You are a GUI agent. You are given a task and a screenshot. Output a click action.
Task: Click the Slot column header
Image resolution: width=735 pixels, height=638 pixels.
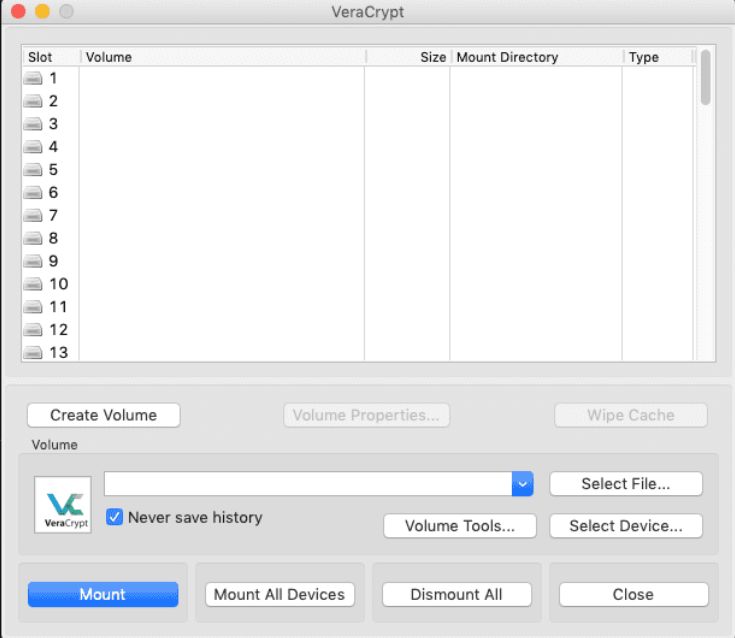point(52,57)
